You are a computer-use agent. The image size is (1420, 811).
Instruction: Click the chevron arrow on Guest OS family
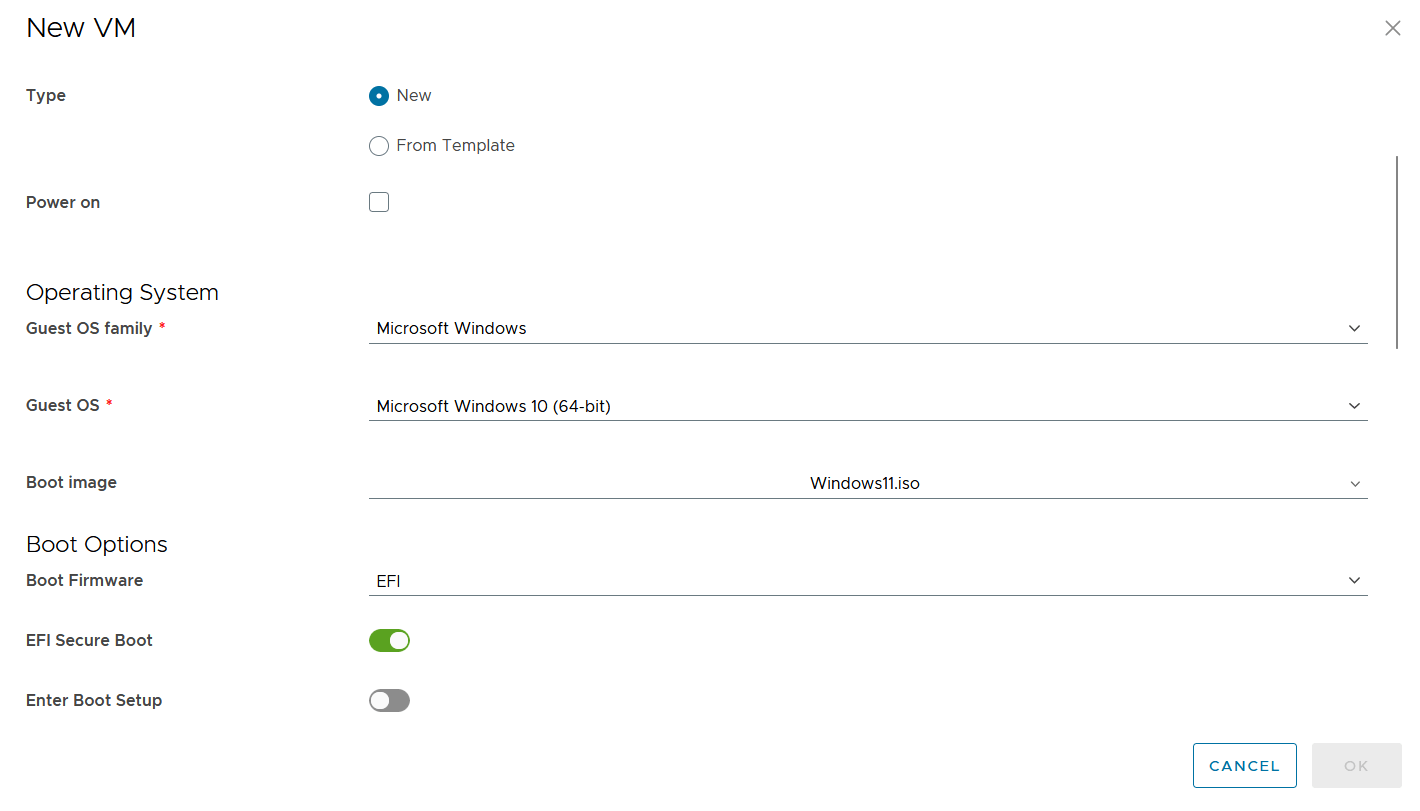point(1354,329)
